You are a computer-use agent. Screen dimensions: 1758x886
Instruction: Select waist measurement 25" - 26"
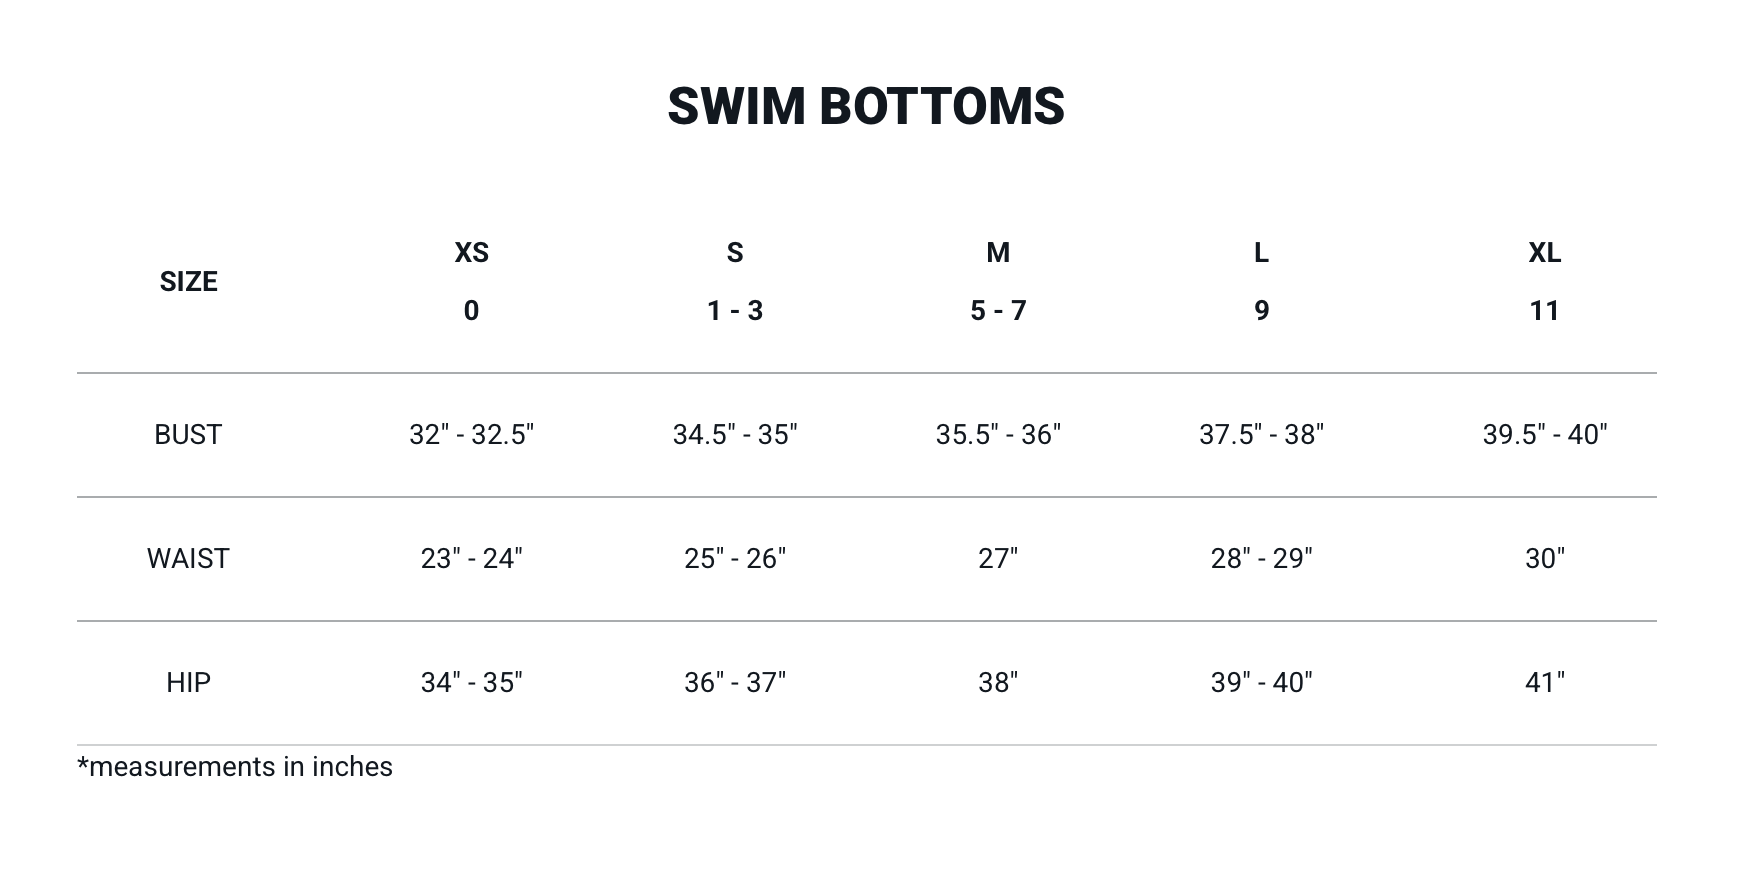[x=735, y=559]
